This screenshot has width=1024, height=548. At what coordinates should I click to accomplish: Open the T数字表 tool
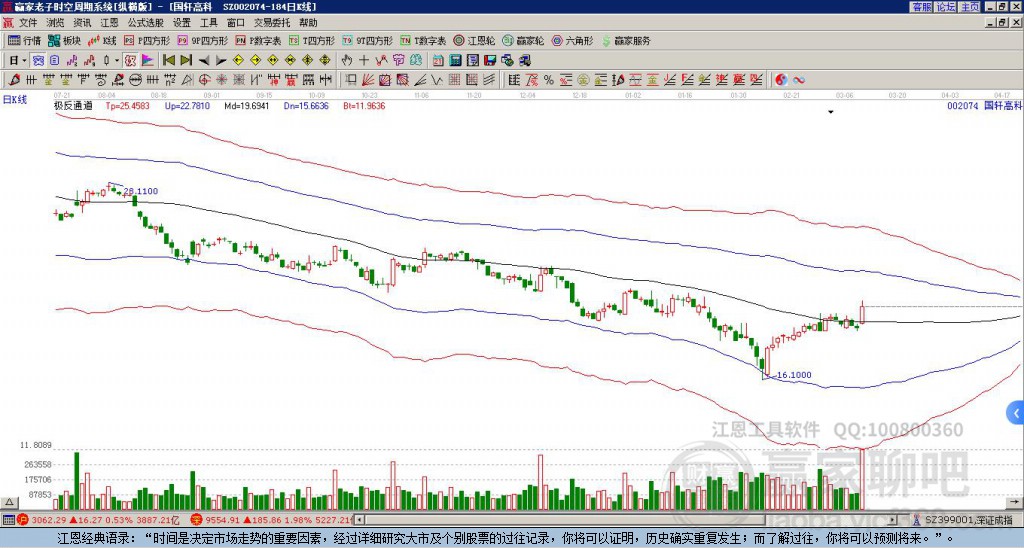point(423,40)
